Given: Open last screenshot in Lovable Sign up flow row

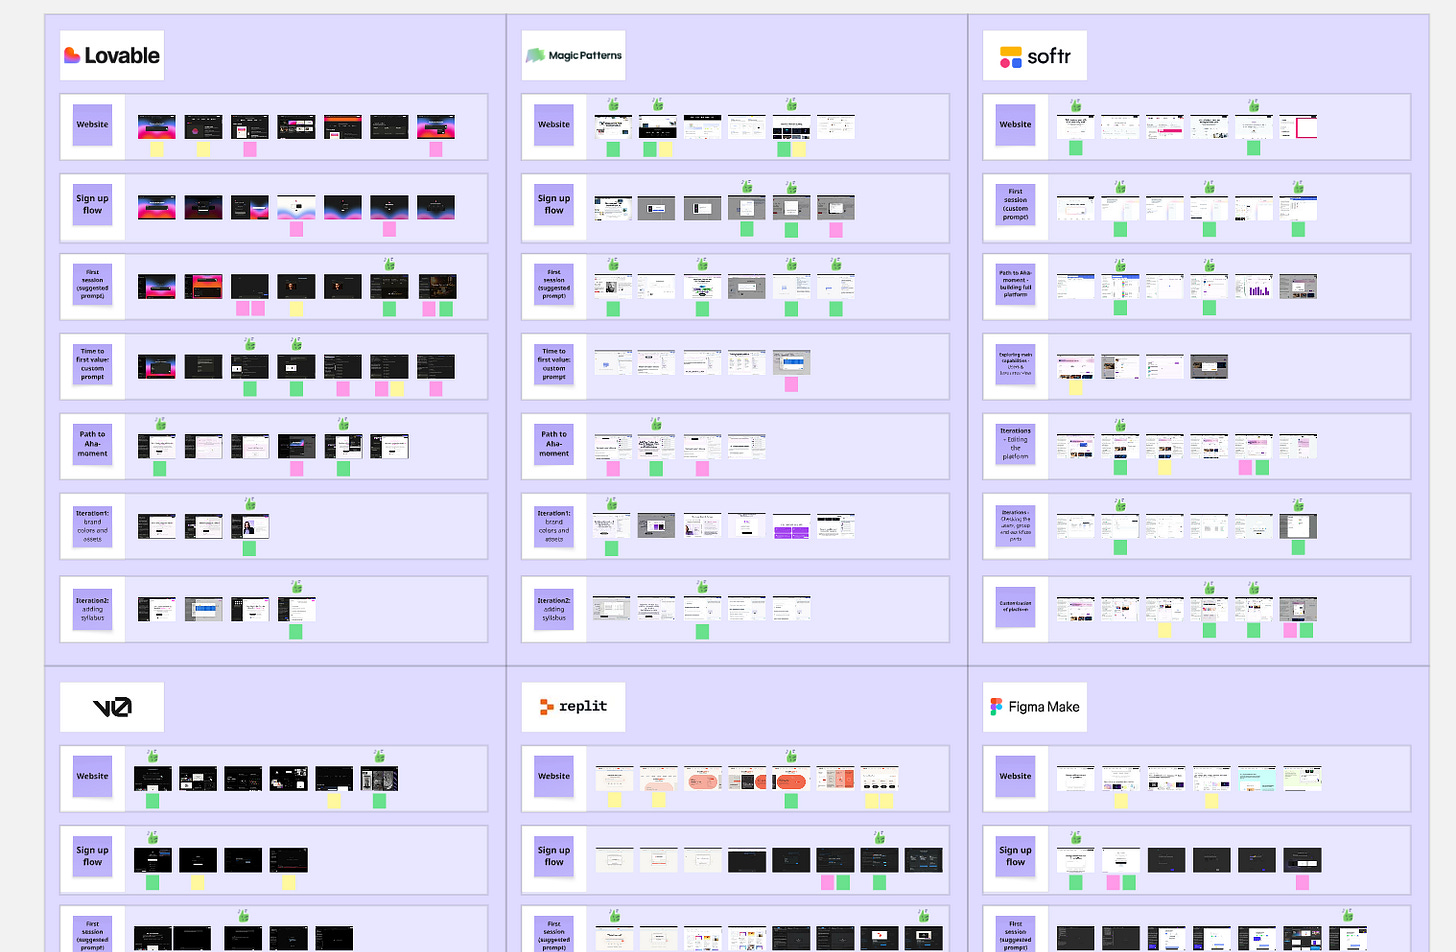Looking at the screenshot, I should click(x=435, y=207).
